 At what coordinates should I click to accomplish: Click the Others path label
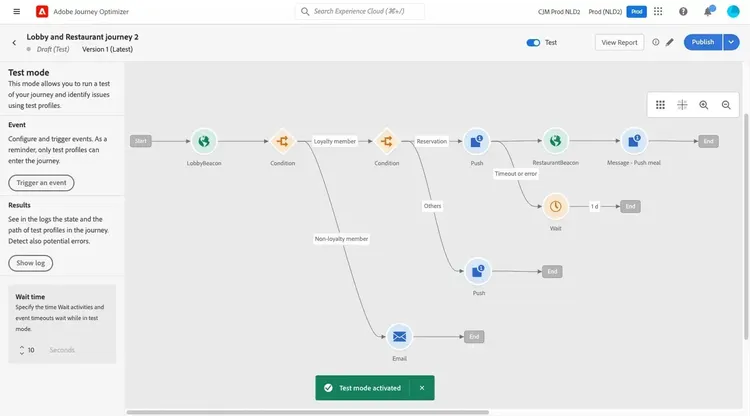coord(432,206)
